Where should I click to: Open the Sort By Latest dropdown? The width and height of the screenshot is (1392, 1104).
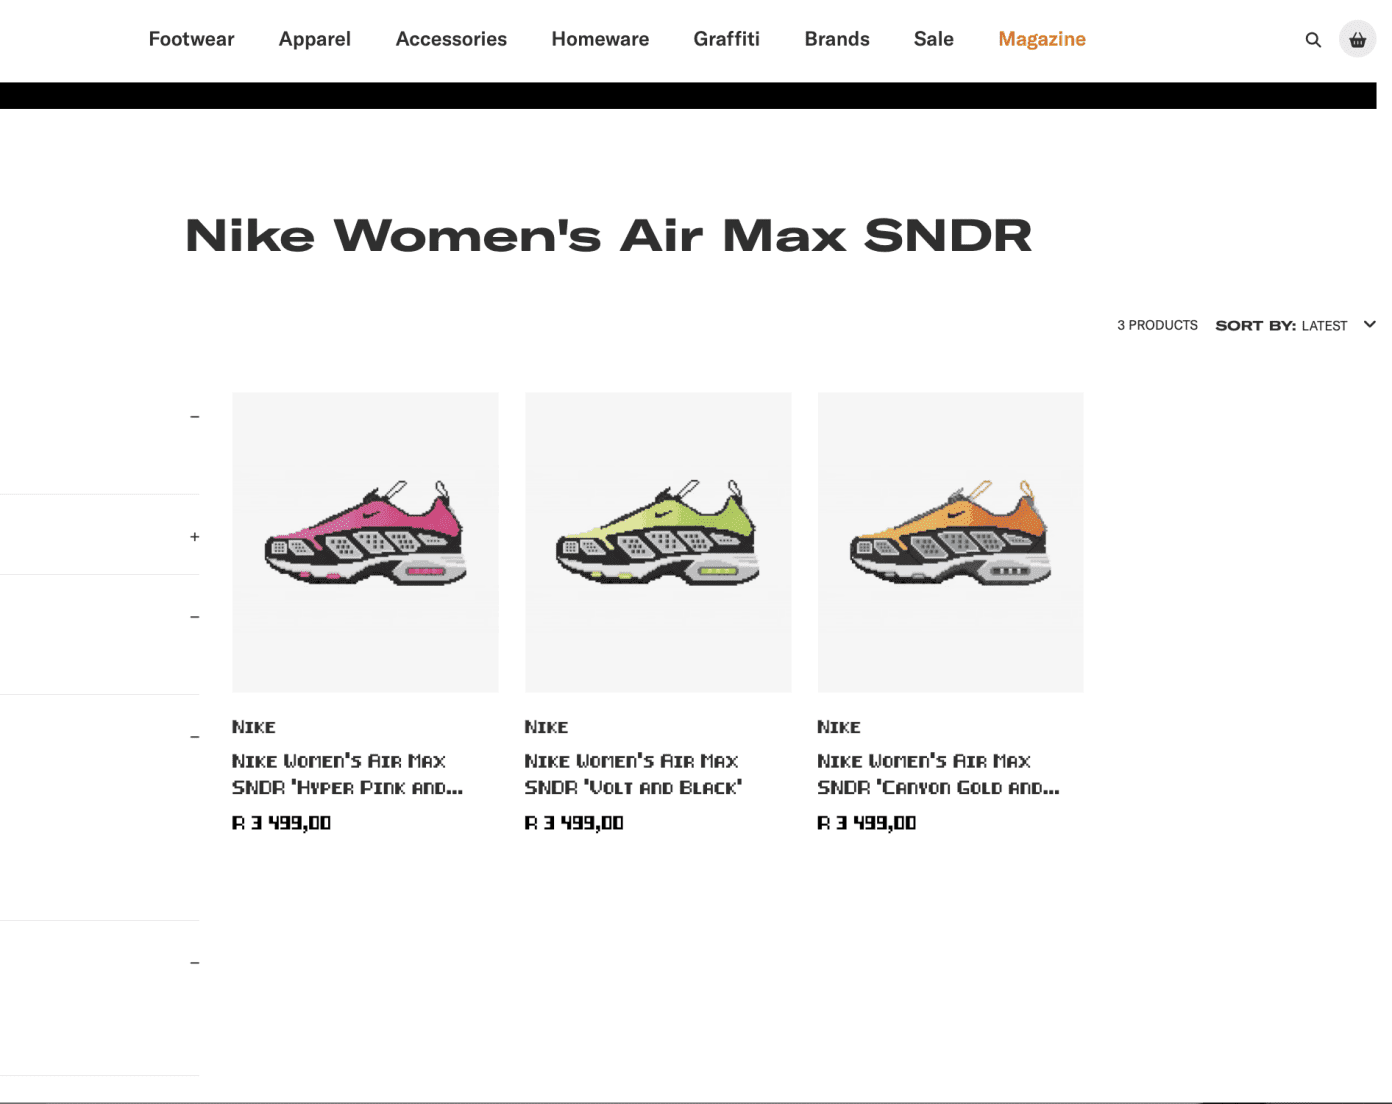(1295, 325)
